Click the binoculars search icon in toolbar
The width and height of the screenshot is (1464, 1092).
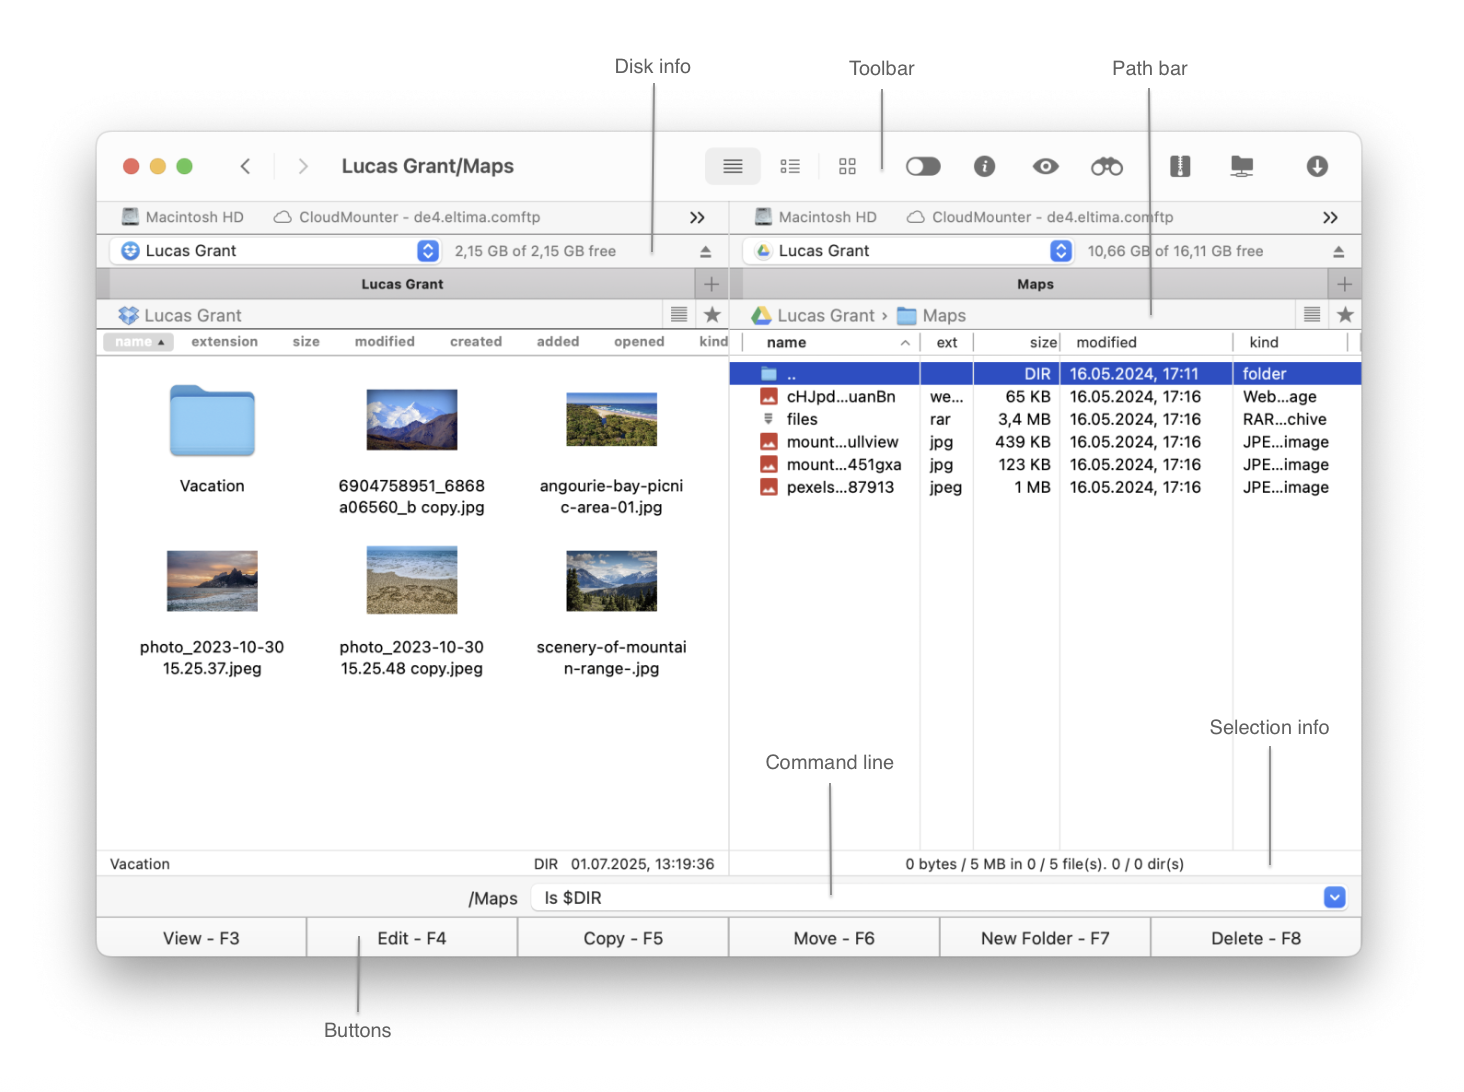(x=1106, y=167)
